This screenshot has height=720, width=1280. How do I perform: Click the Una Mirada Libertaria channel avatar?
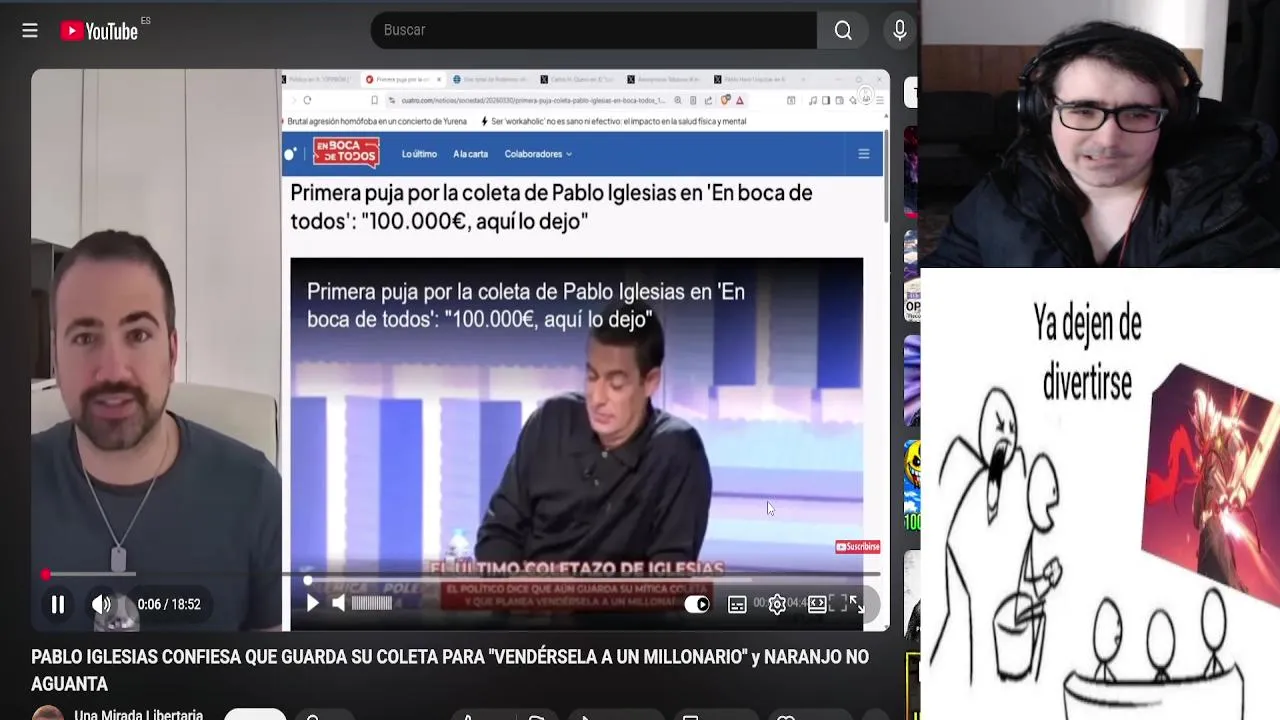pos(47,713)
